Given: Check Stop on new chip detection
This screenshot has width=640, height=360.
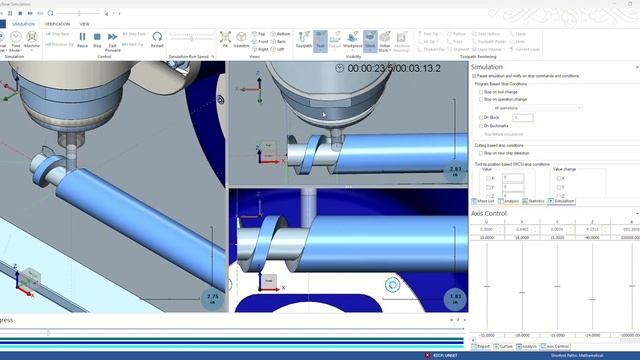Looking at the screenshot, I should coord(481,153).
